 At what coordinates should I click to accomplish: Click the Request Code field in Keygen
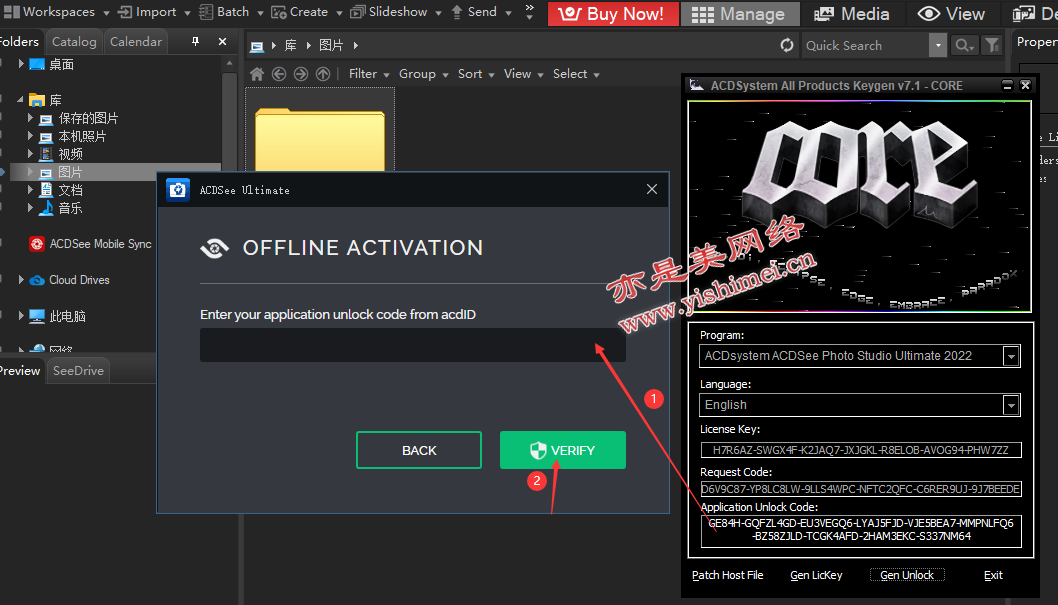[x=860, y=489]
